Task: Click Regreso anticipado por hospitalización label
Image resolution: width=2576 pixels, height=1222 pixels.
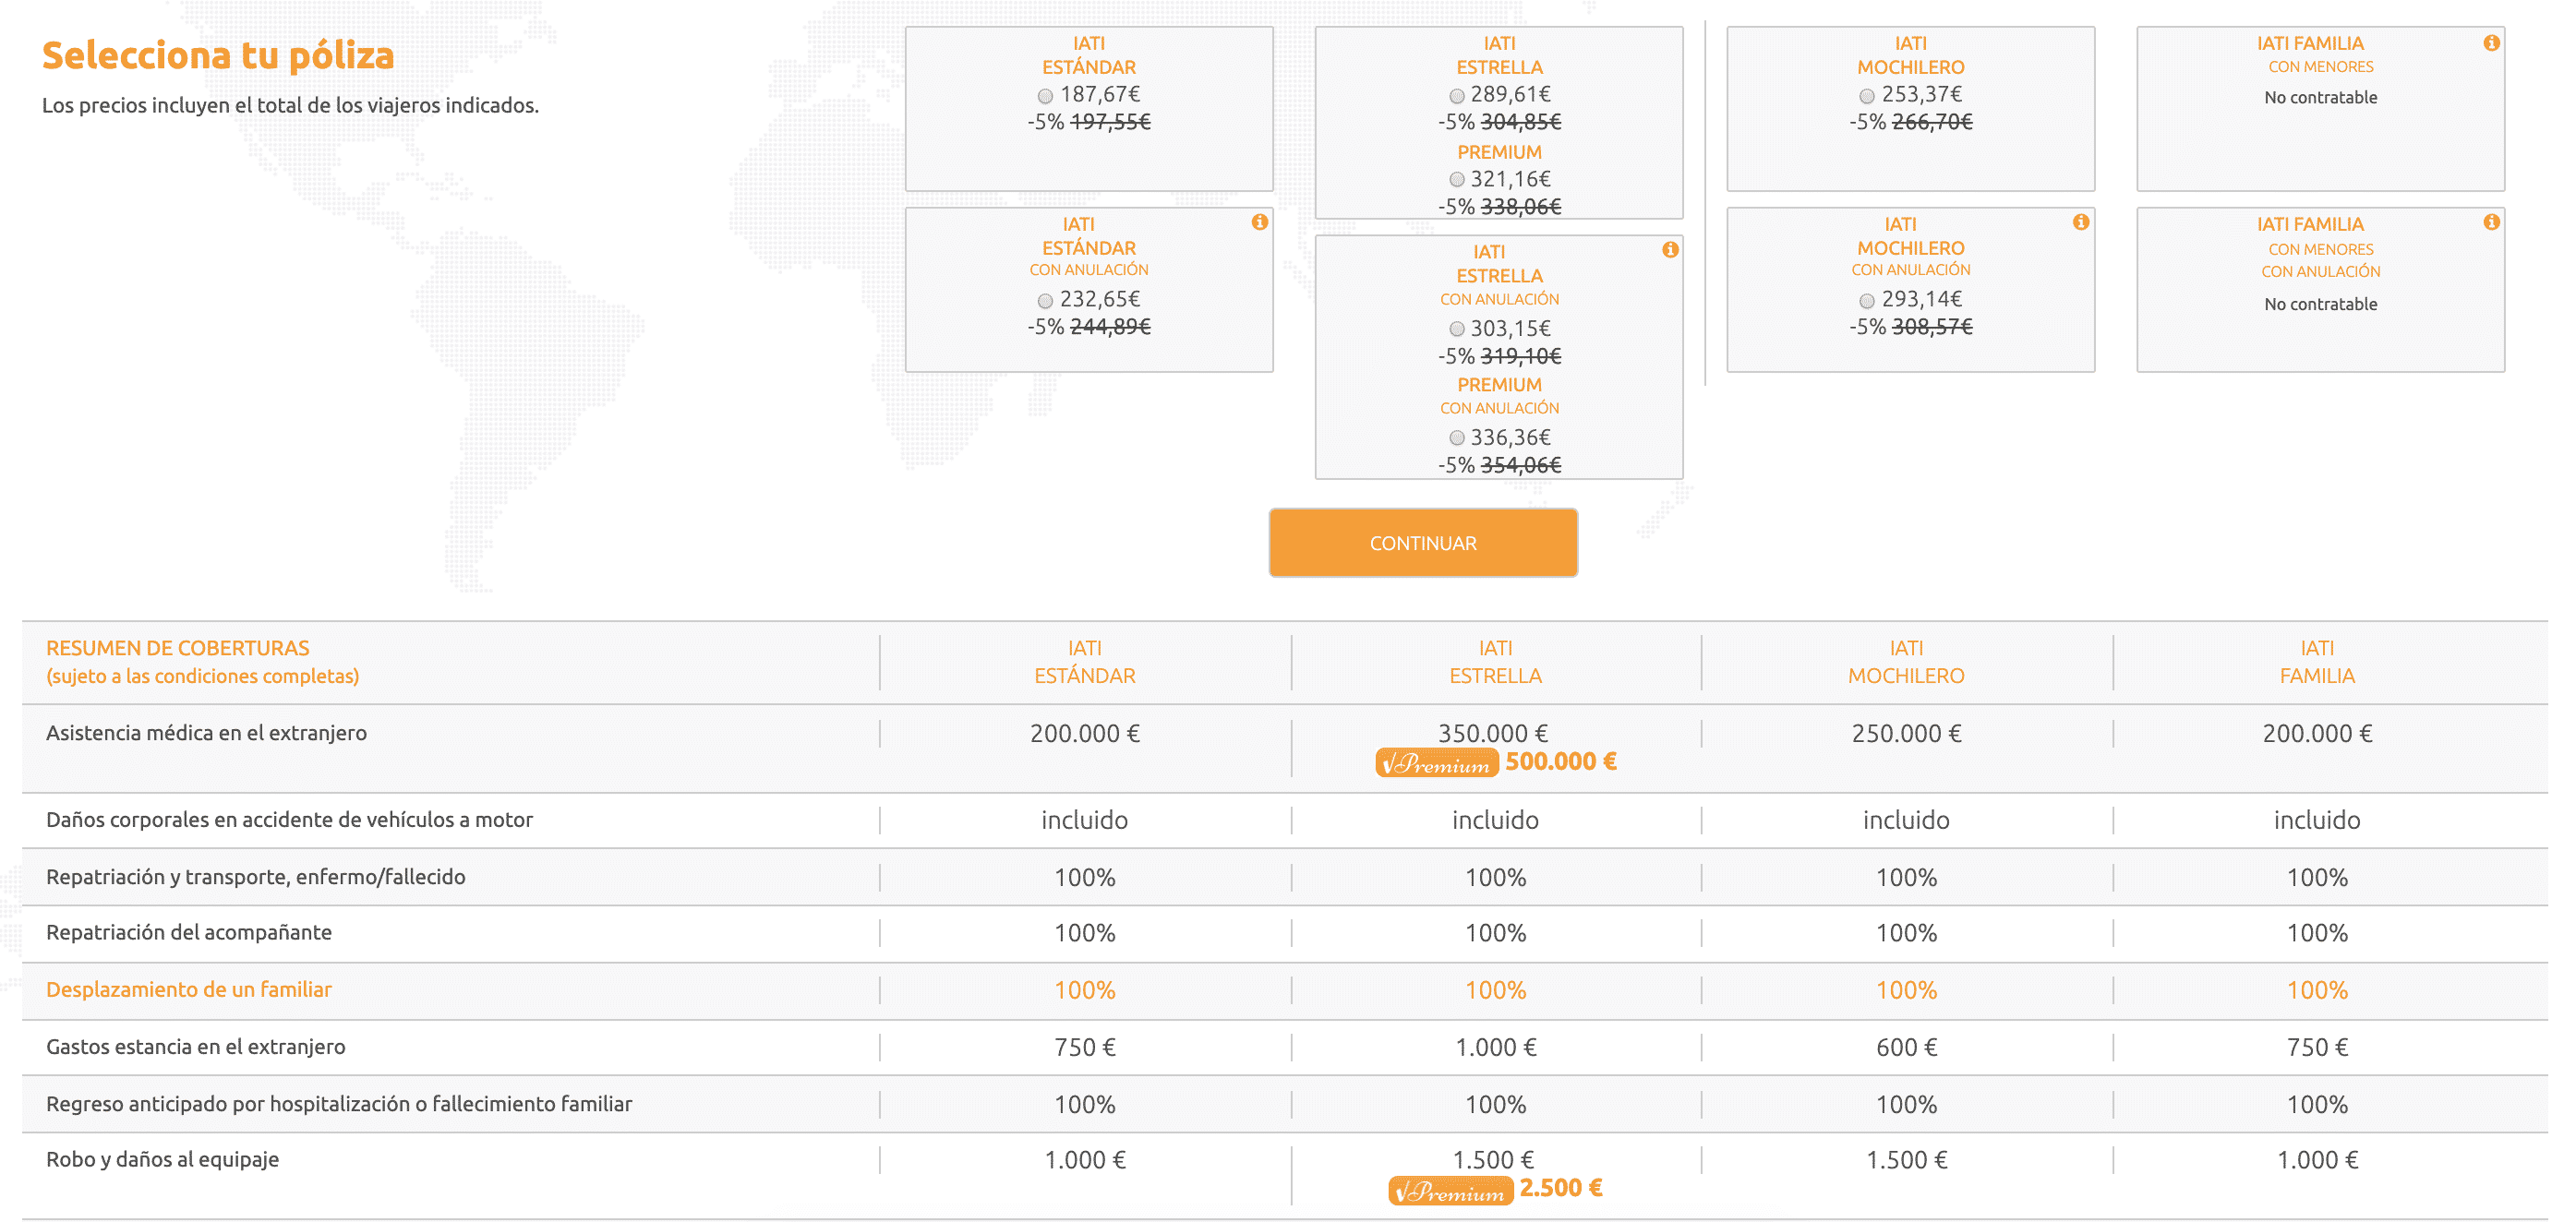Action: tap(339, 1104)
